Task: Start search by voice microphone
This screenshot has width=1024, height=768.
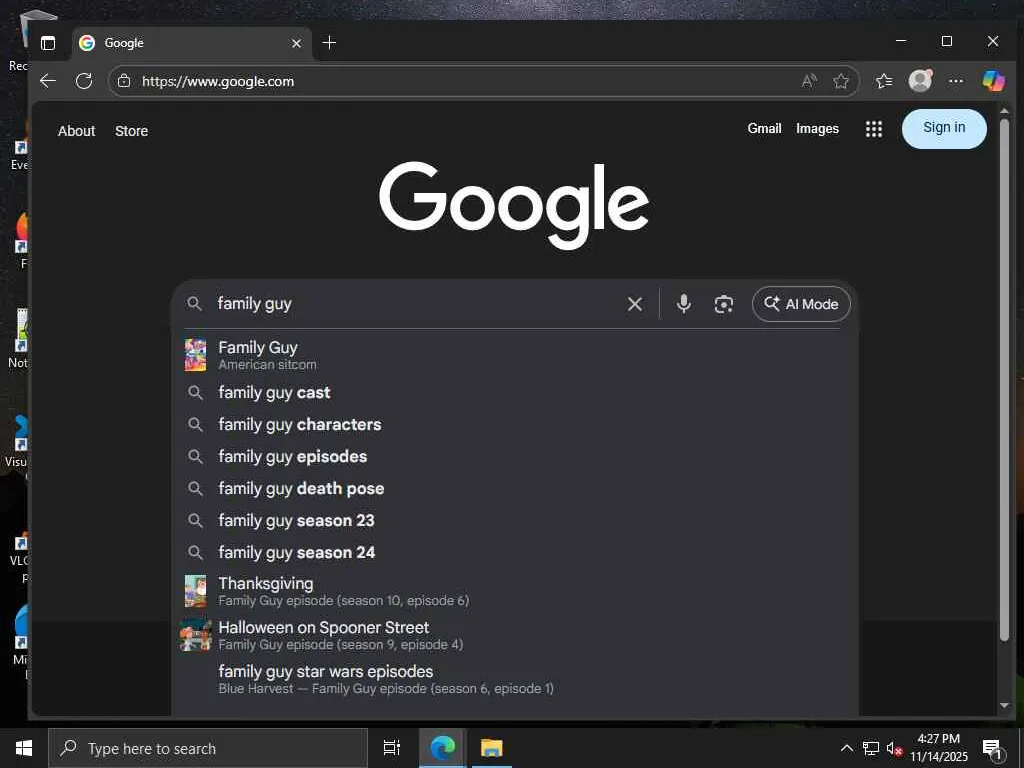Action: click(x=683, y=304)
